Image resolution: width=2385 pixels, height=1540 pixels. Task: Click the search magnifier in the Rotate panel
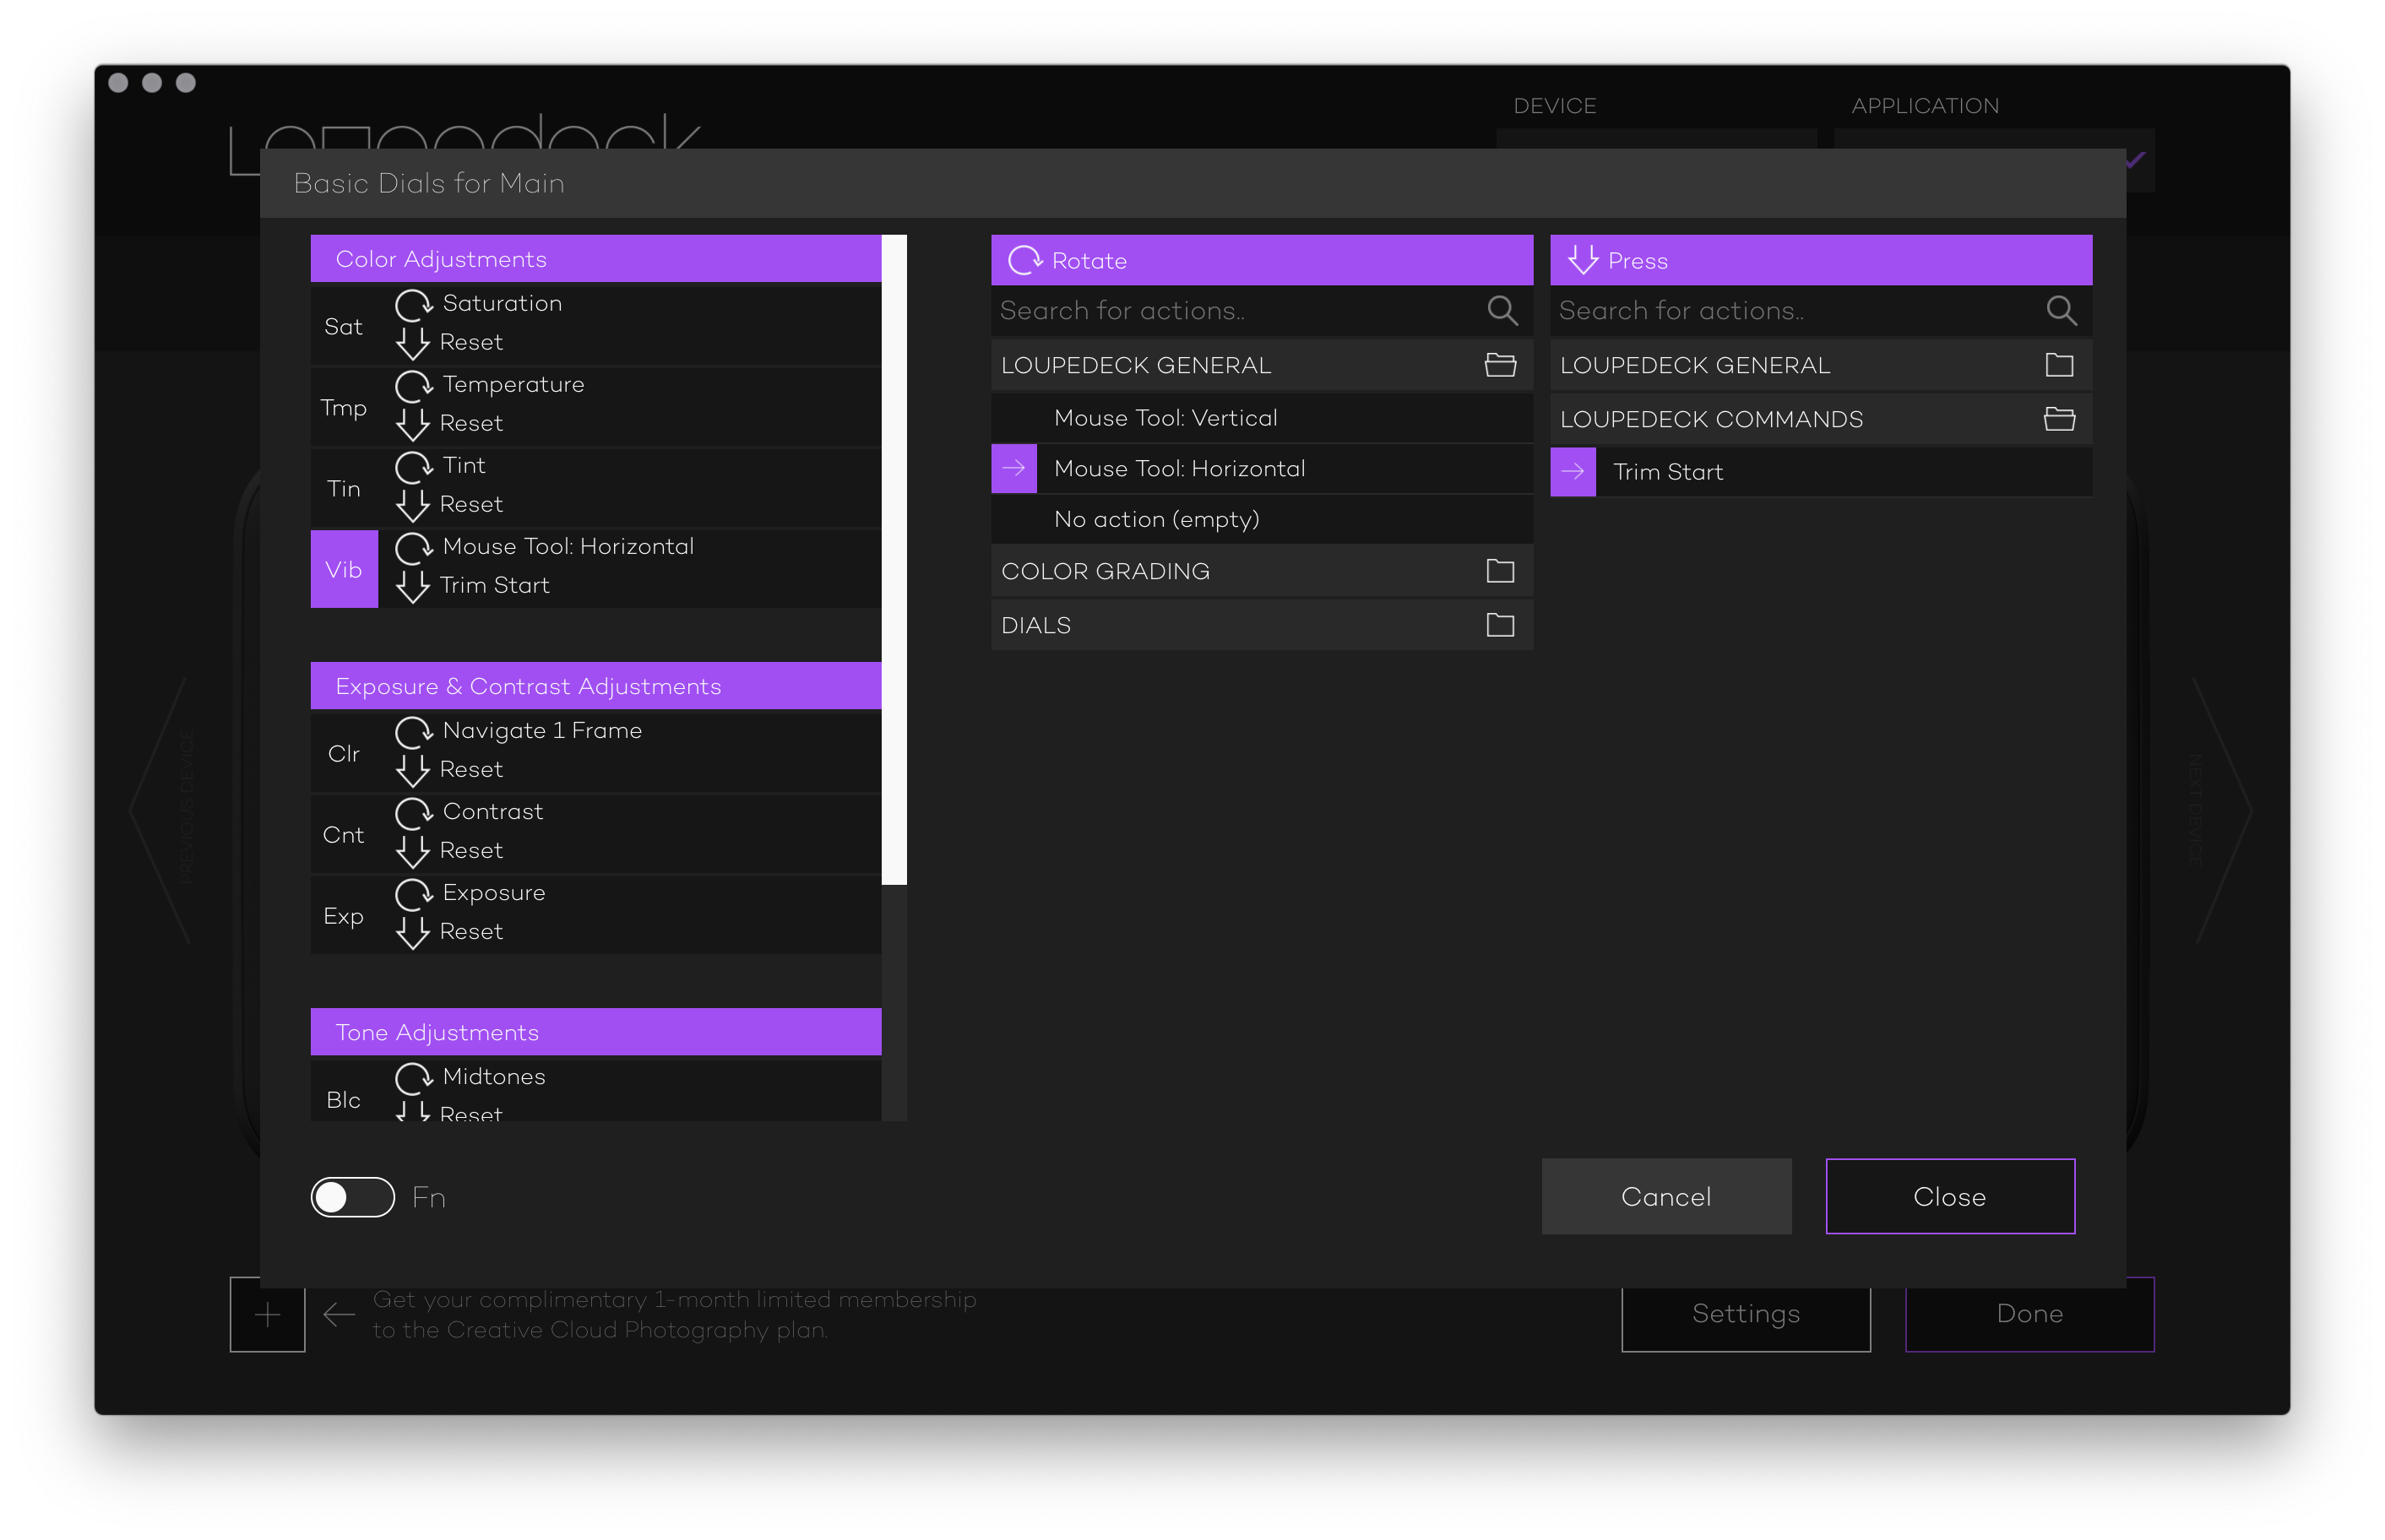click(1502, 311)
